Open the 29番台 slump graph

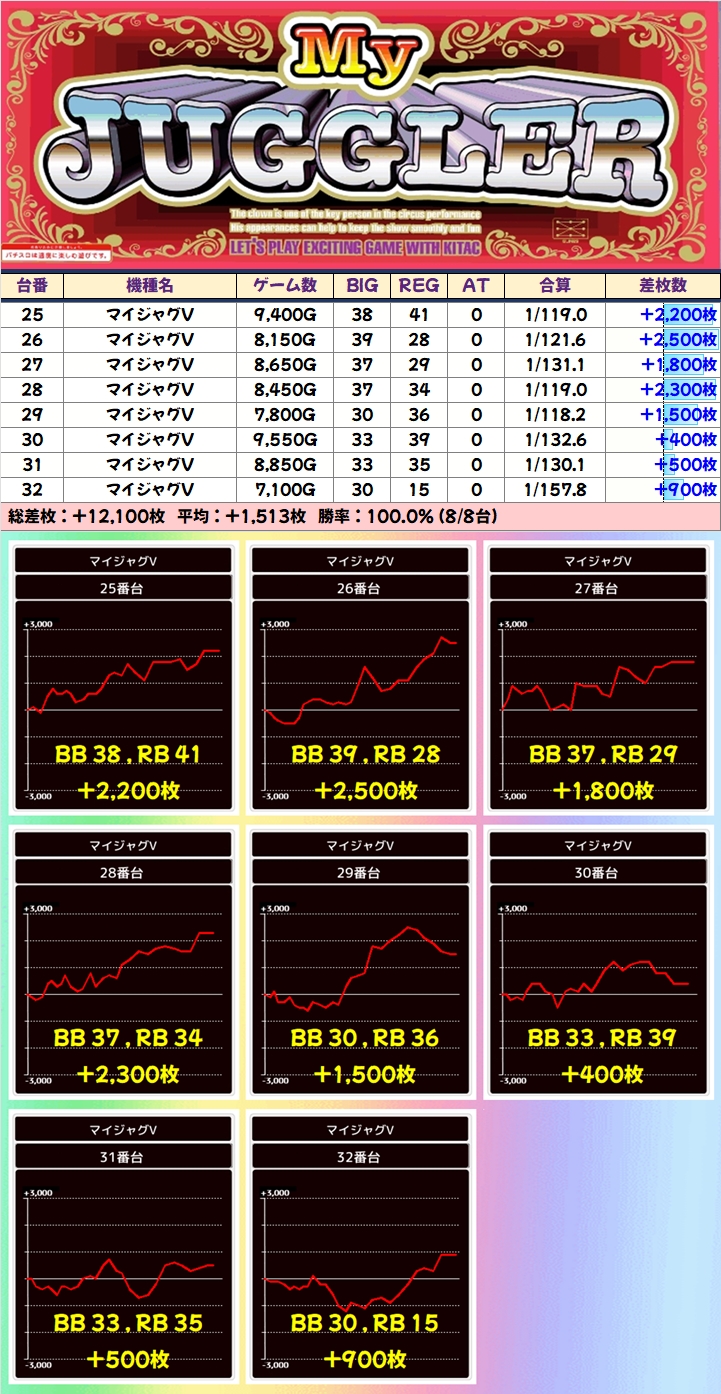(360, 962)
